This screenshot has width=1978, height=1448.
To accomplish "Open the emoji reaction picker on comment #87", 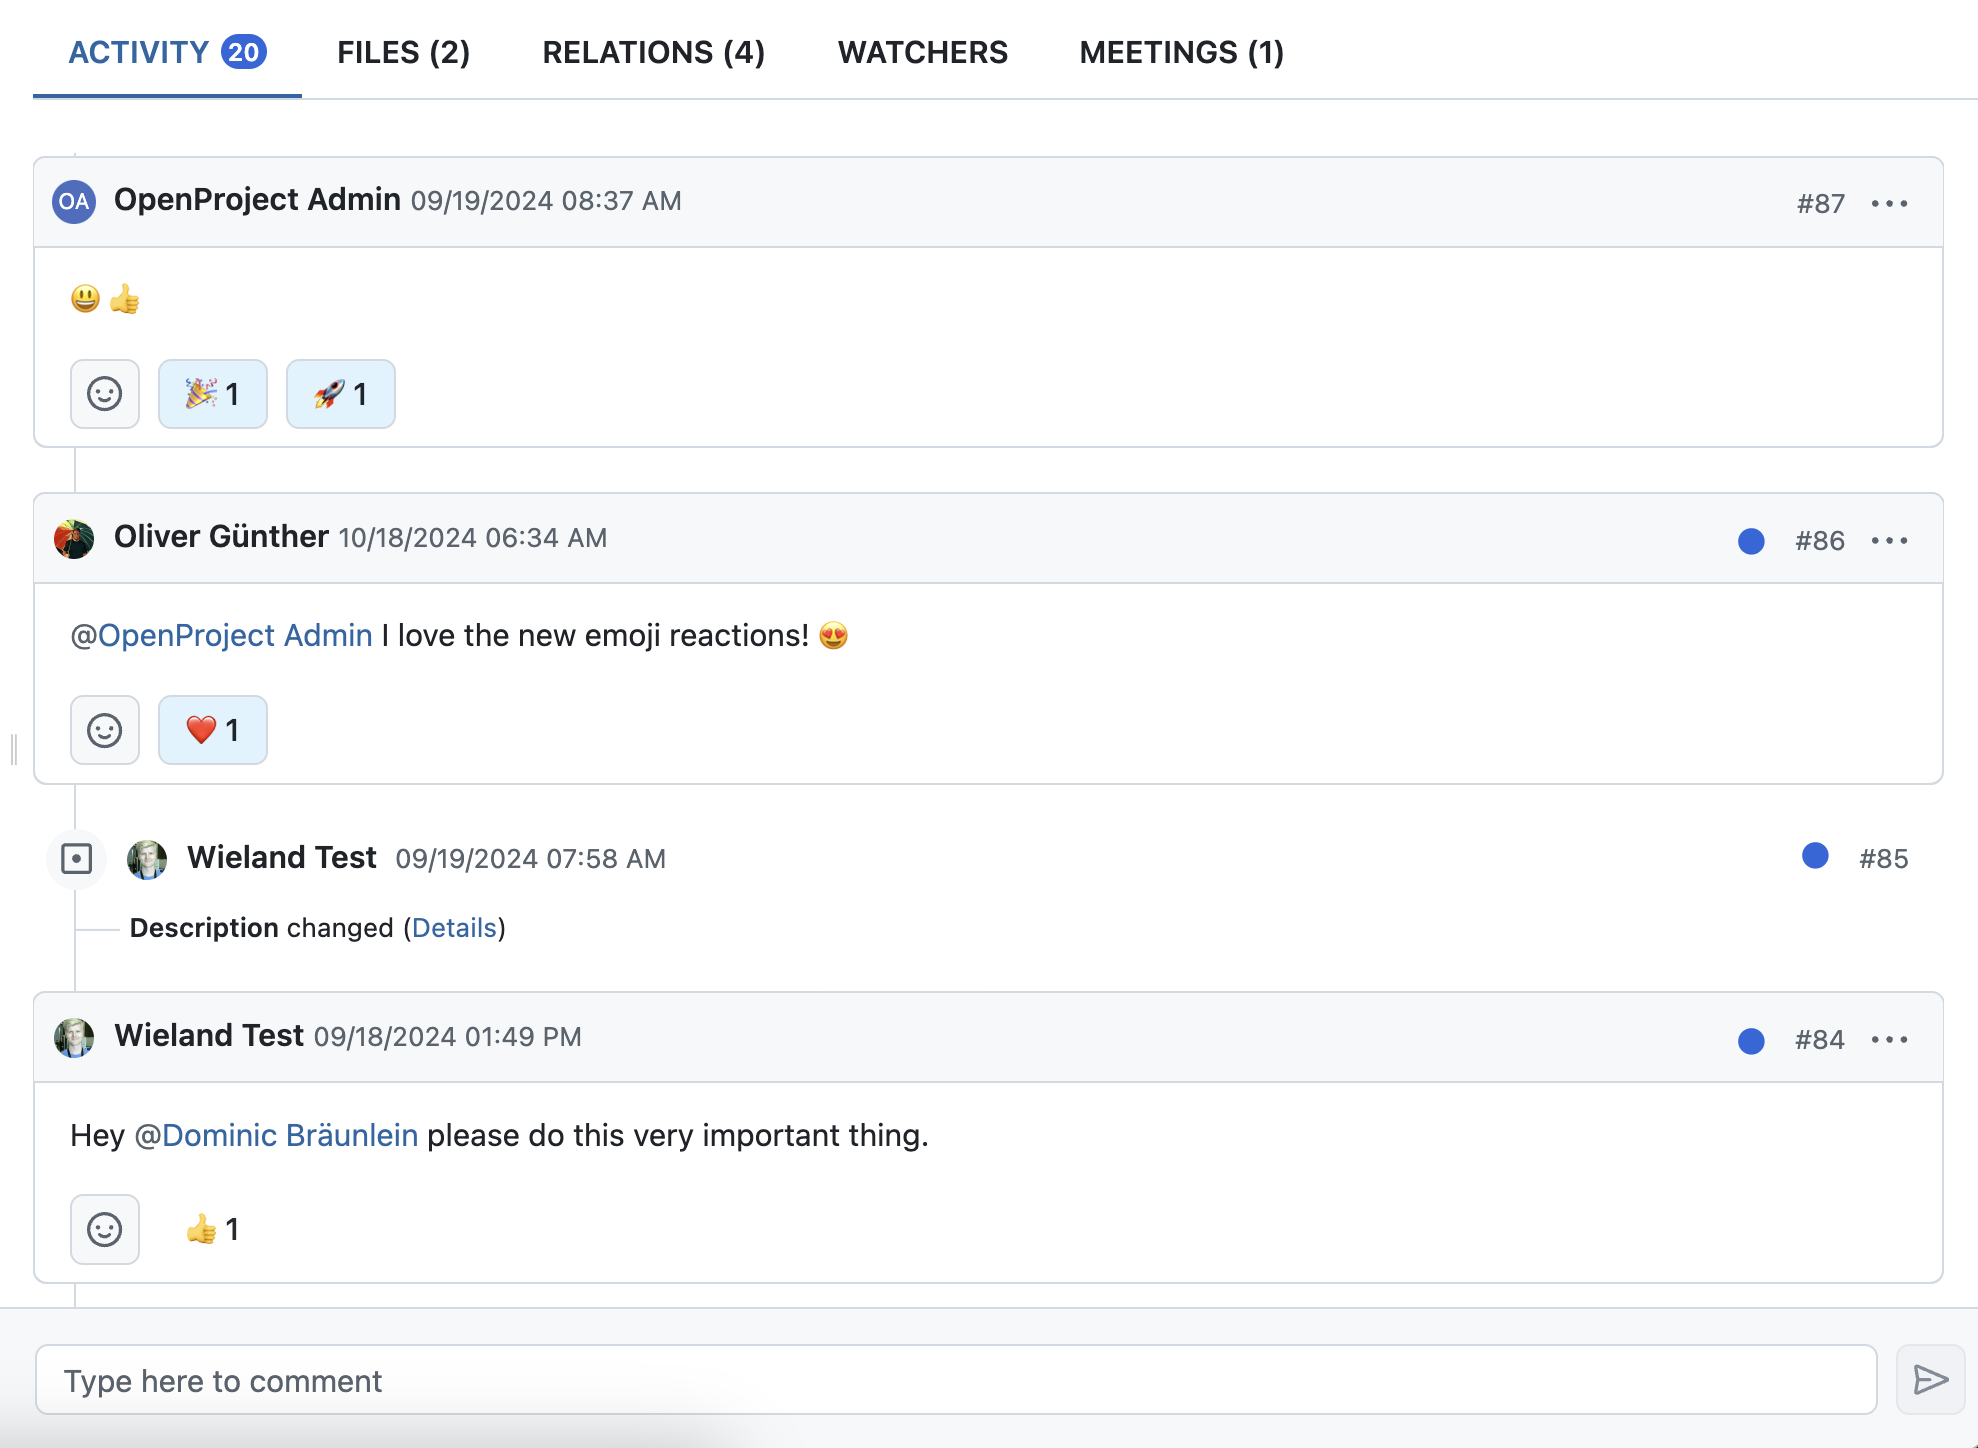I will pyautogui.click(x=104, y=393).
